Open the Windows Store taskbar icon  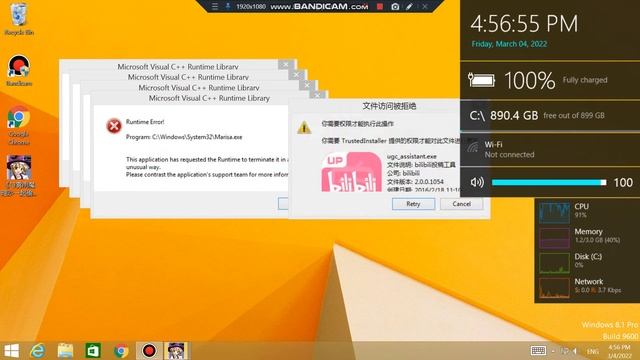(x=93, y=351)
